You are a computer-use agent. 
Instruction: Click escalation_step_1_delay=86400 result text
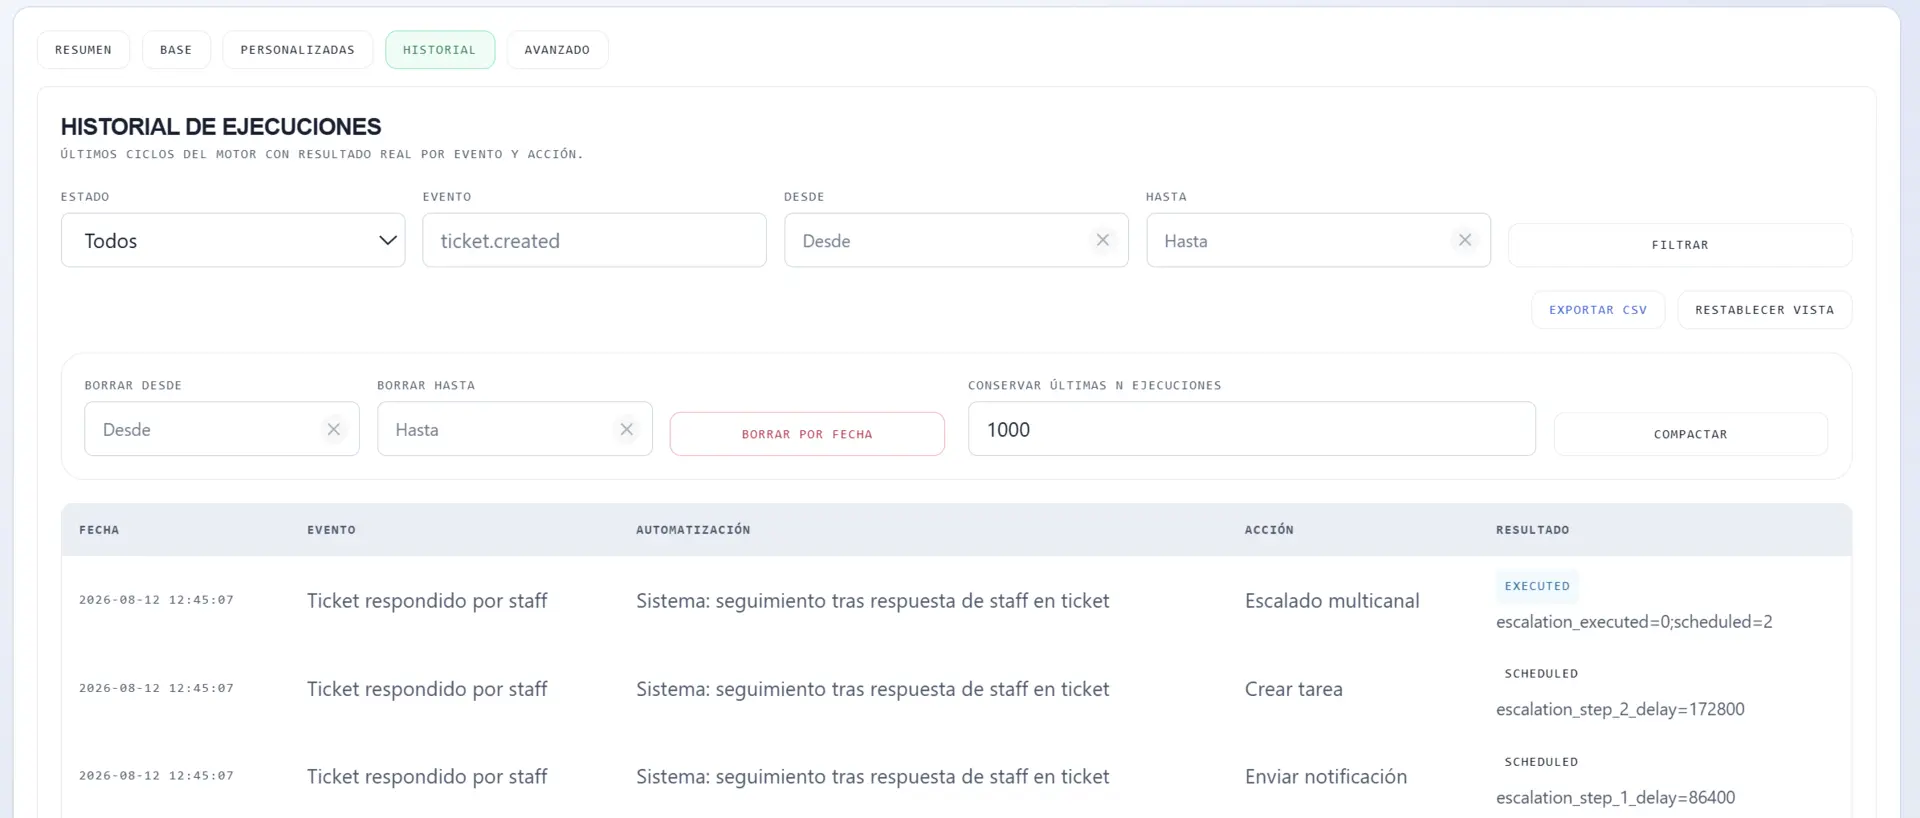[1615, 797]
